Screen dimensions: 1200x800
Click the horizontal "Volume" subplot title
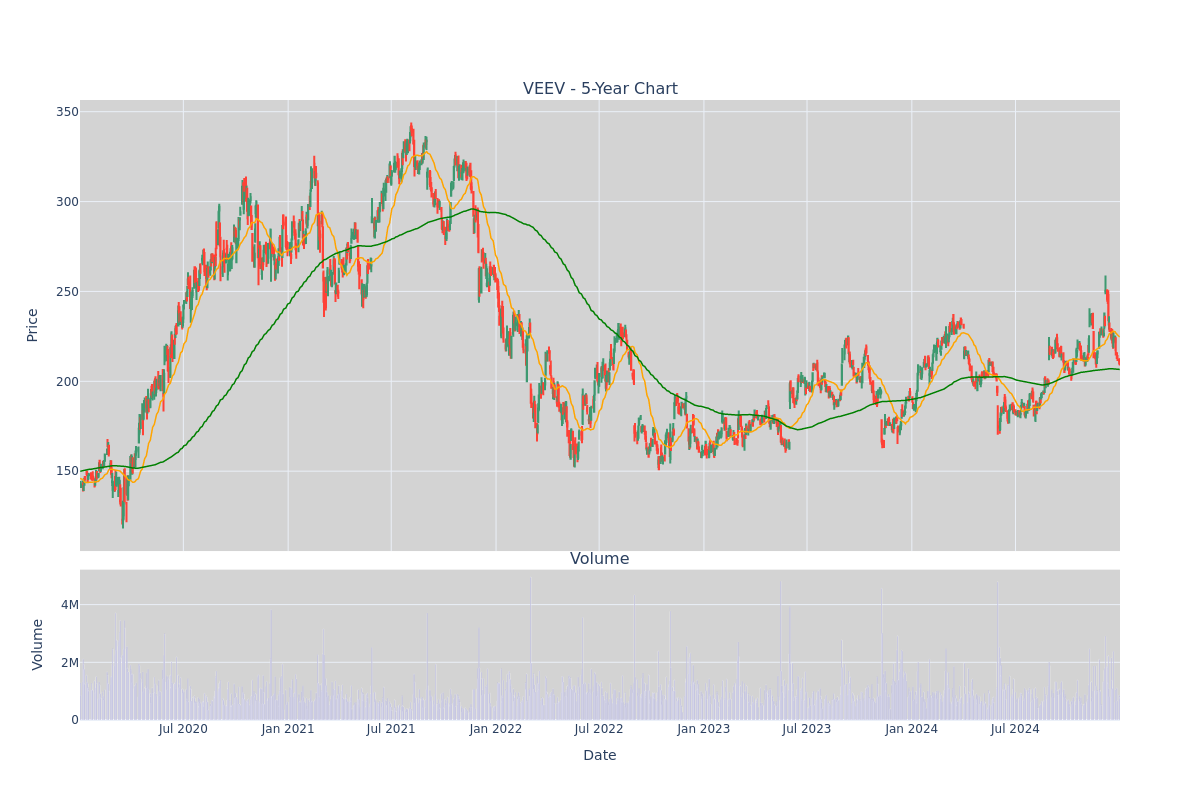click(x=600, y=559)
